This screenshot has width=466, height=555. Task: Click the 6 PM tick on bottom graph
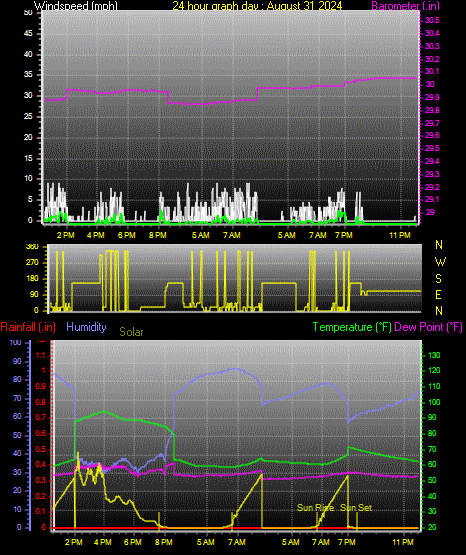pyautogui.click(x=133, y=542)
